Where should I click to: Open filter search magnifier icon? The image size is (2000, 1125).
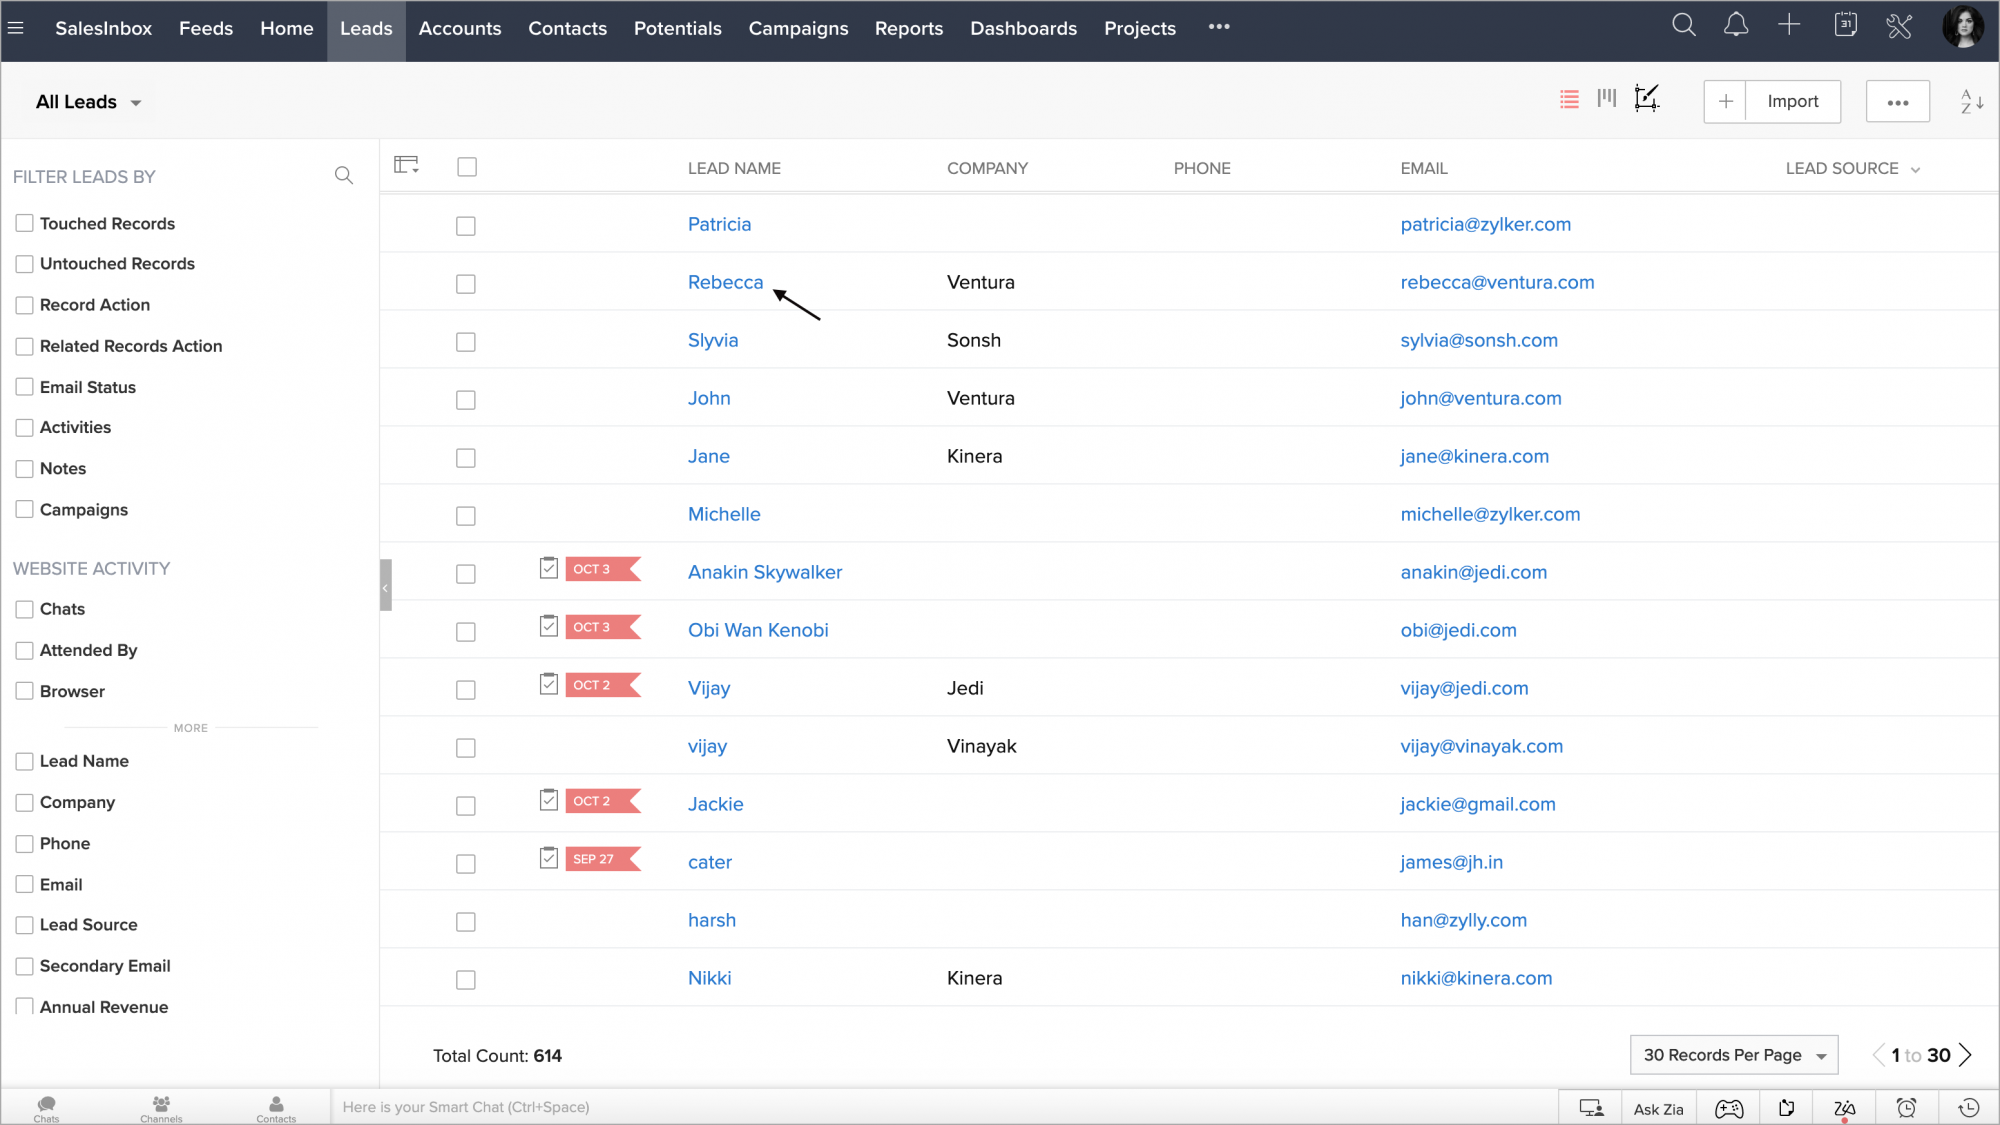[344, 176]
